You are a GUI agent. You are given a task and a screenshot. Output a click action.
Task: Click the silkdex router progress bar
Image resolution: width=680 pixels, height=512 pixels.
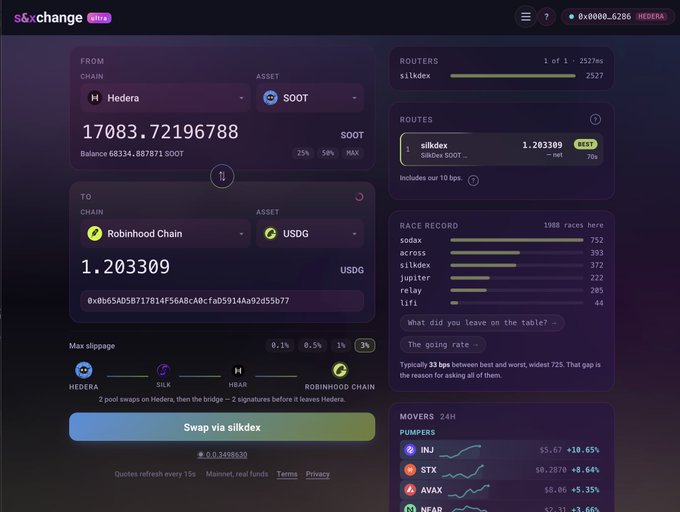pyautogui.click(x=513, y=76)
